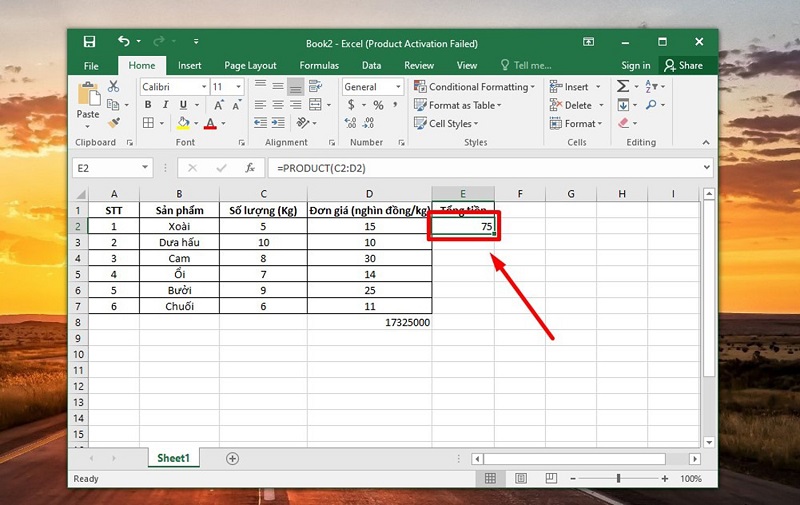Click the Save icon in title bar

point(90,42)
